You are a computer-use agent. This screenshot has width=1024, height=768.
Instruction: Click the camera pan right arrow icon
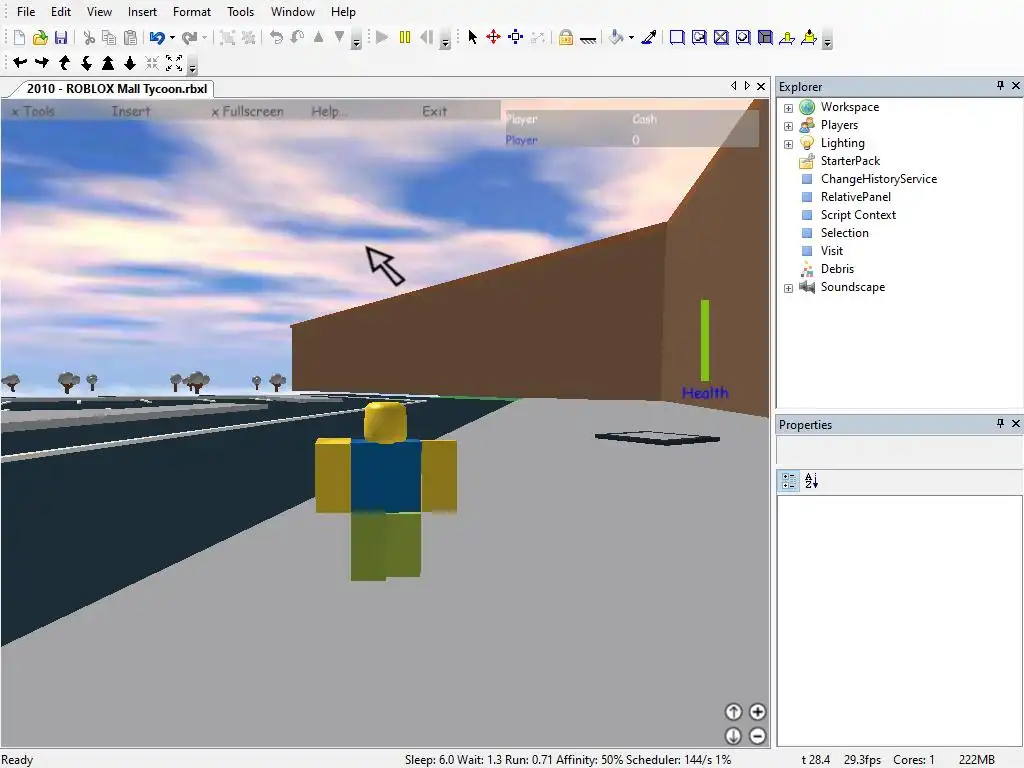pos(42,63)
